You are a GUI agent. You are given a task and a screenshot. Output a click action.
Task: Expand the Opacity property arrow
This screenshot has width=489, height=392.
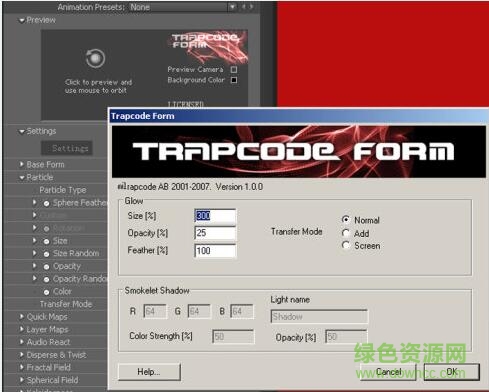[34, 265]
